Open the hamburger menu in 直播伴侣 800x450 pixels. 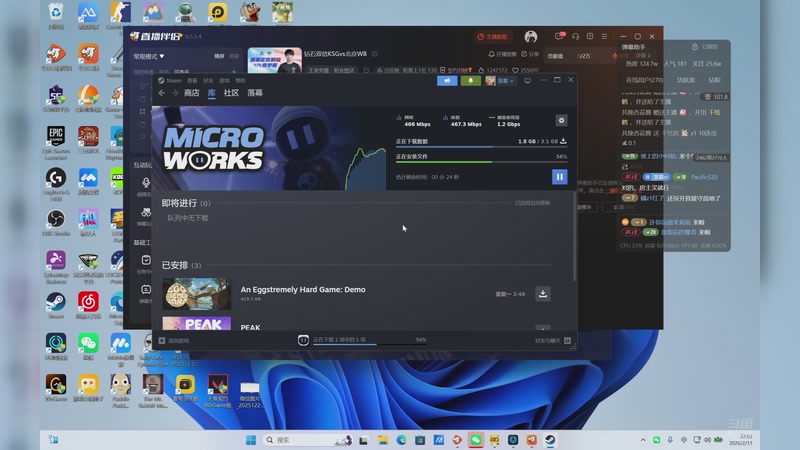[x=604, y=36]
